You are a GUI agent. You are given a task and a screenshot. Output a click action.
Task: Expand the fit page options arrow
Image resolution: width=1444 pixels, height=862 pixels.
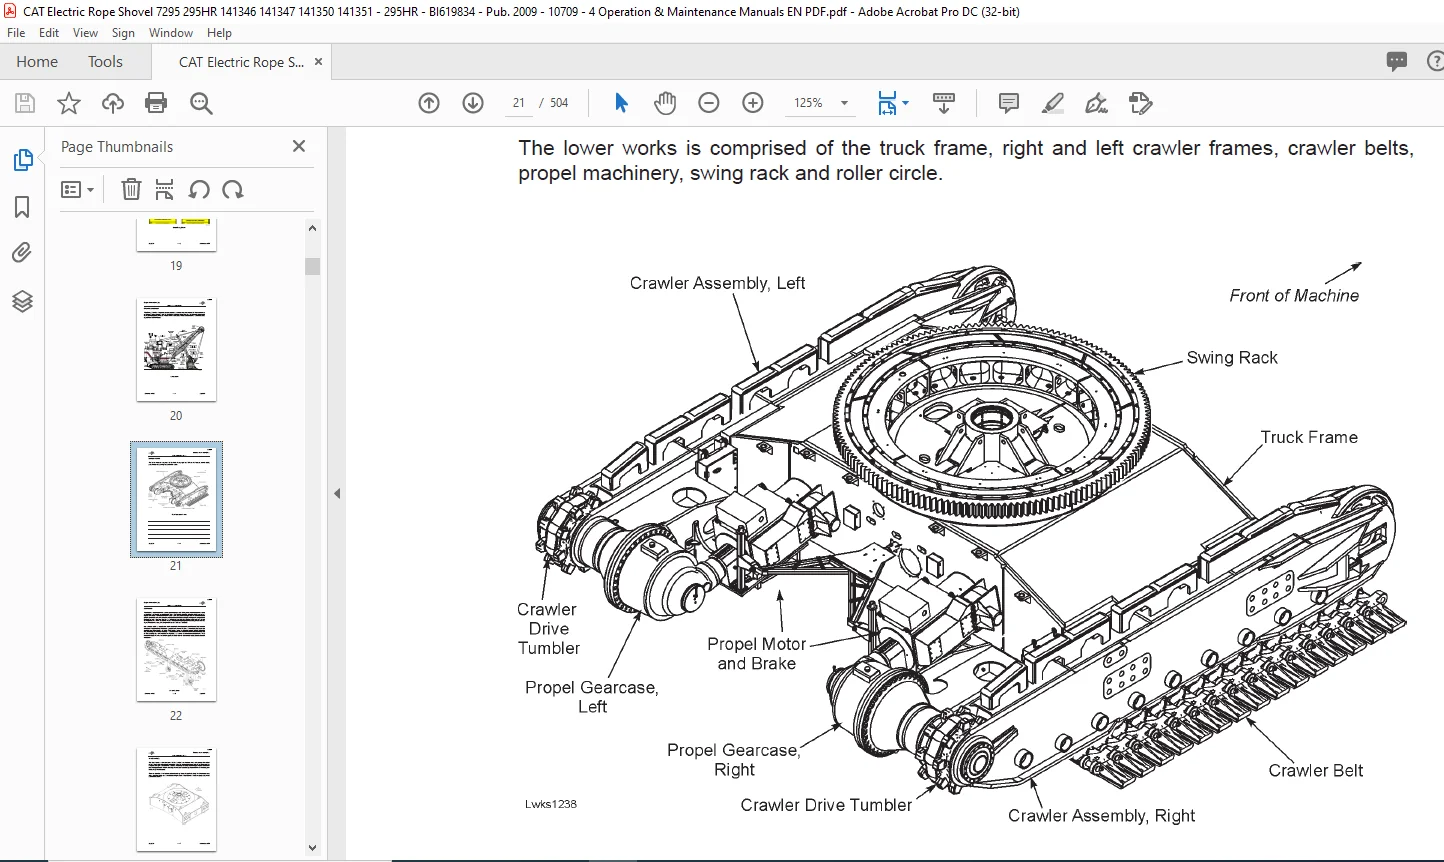[x=906, y=103]
